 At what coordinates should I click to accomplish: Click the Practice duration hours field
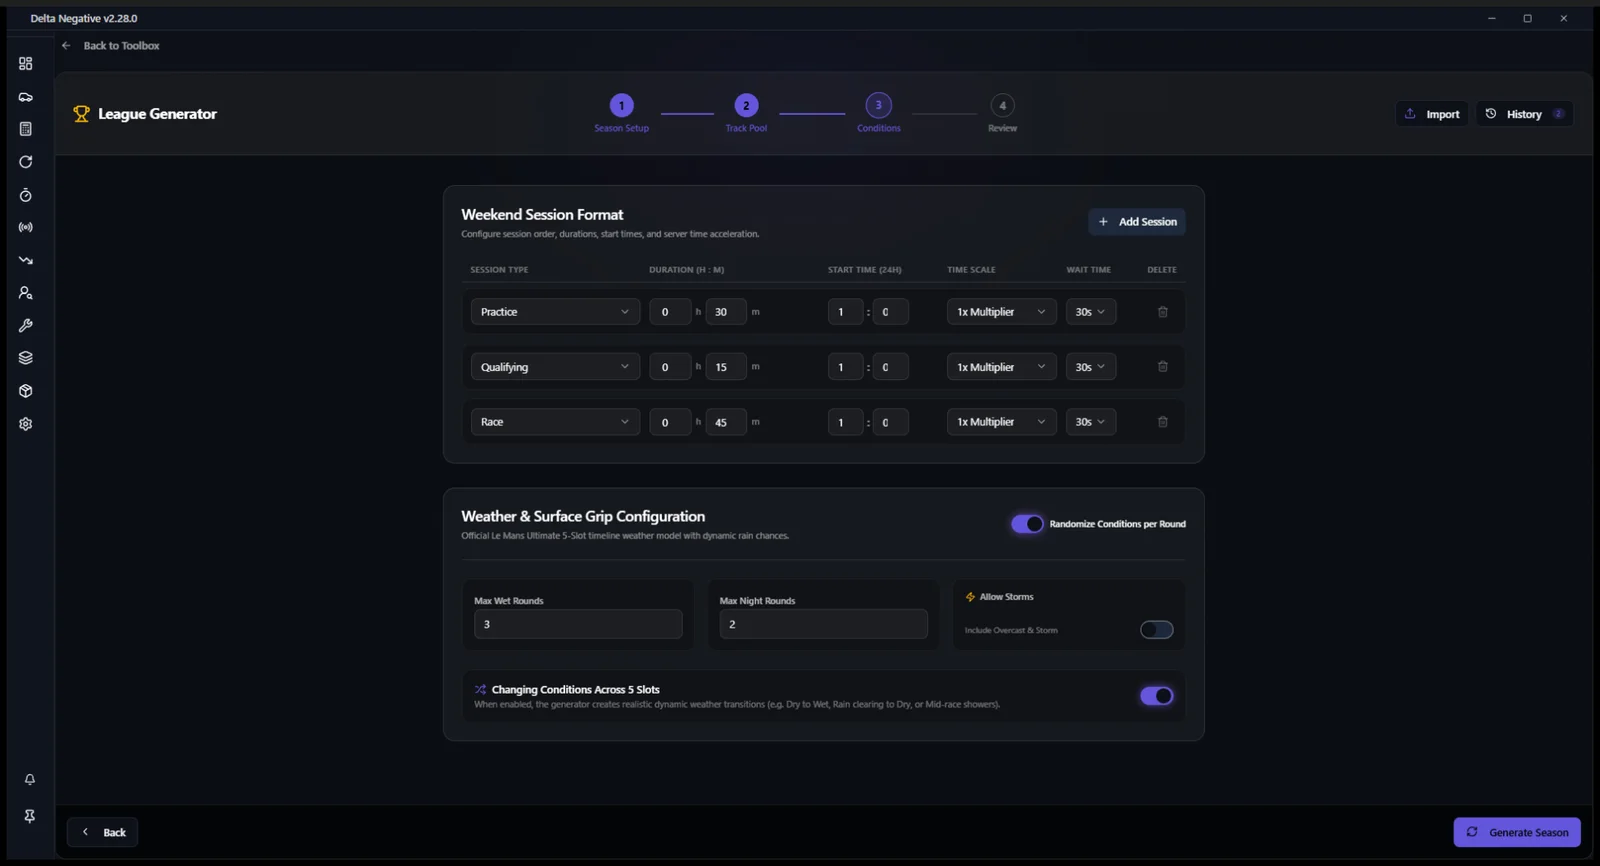[x=670, y=312]
